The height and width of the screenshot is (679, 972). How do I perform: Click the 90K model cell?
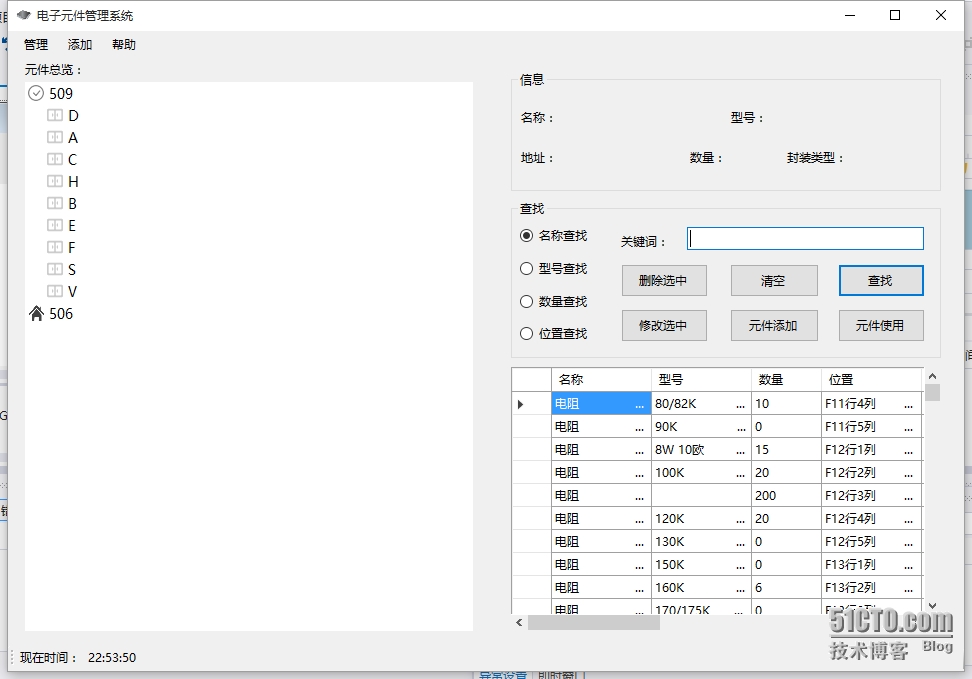coord(701,427)
